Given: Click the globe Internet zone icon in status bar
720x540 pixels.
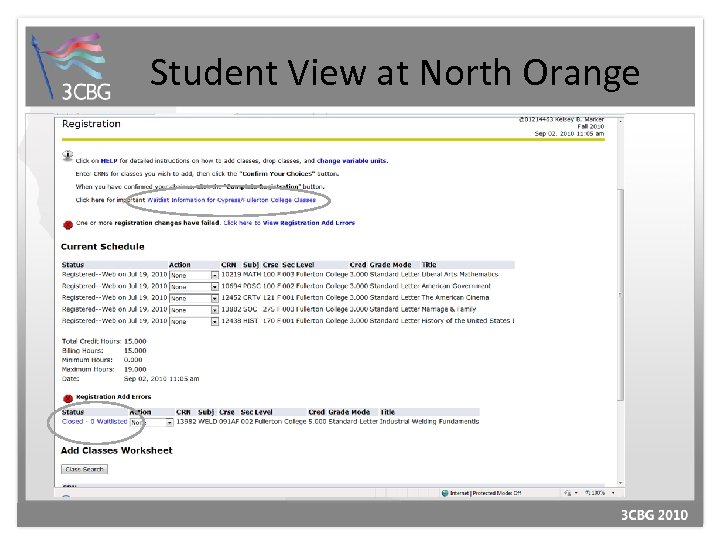Looking at the screenshot, I should pyautogui.click(x=444, y=493).
